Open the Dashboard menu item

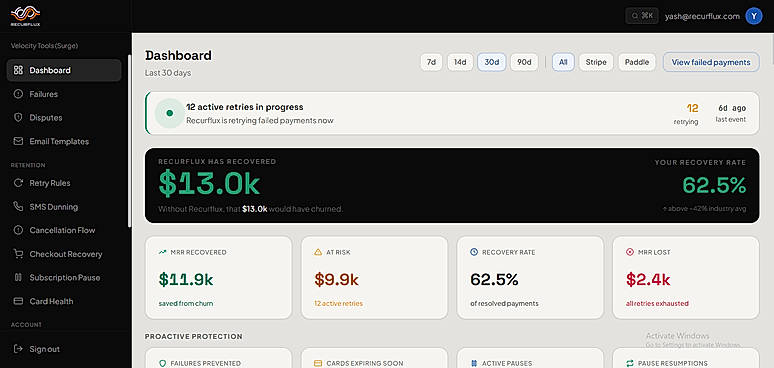(64, 70)
